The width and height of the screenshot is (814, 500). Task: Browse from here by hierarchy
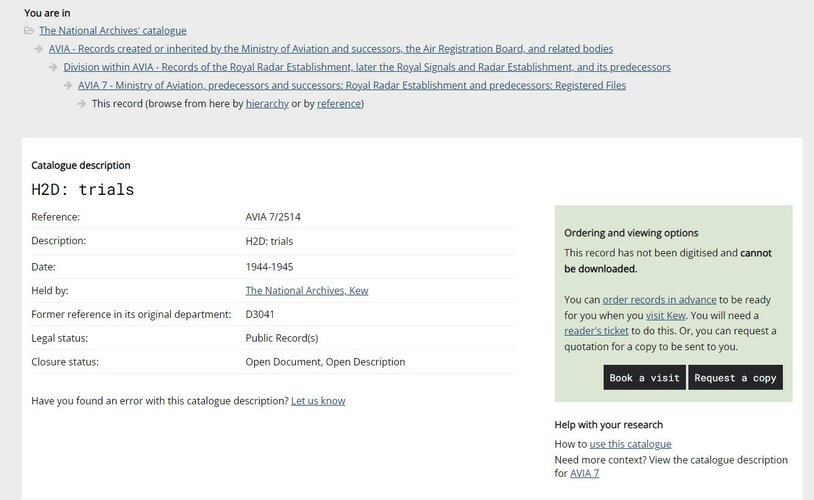[x=267, y=103]
